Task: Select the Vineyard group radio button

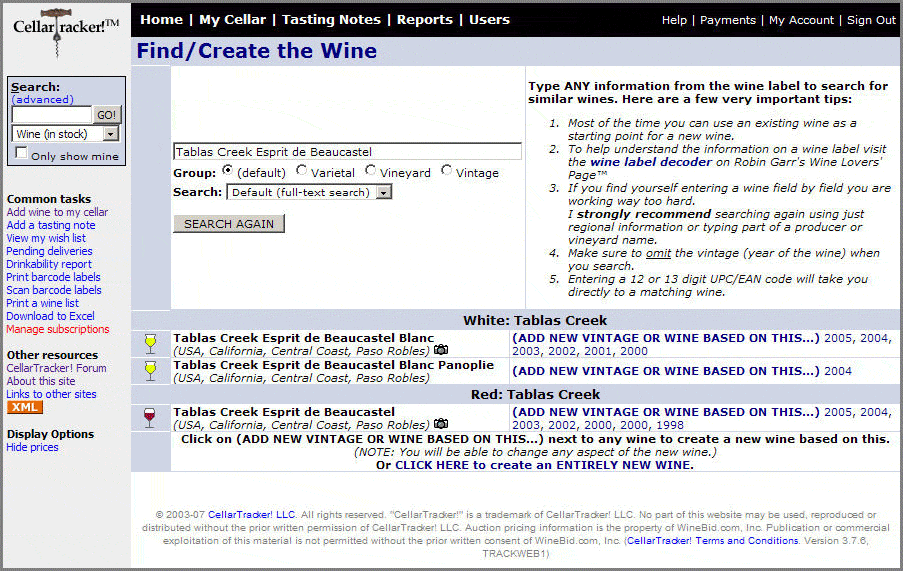Action: (370, 170)
